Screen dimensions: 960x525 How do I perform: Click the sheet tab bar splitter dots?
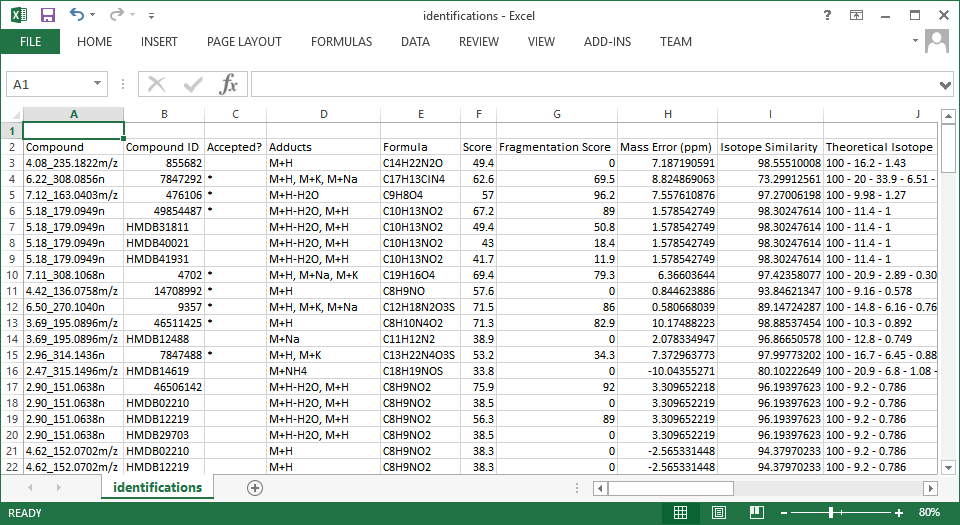point(577,488)
